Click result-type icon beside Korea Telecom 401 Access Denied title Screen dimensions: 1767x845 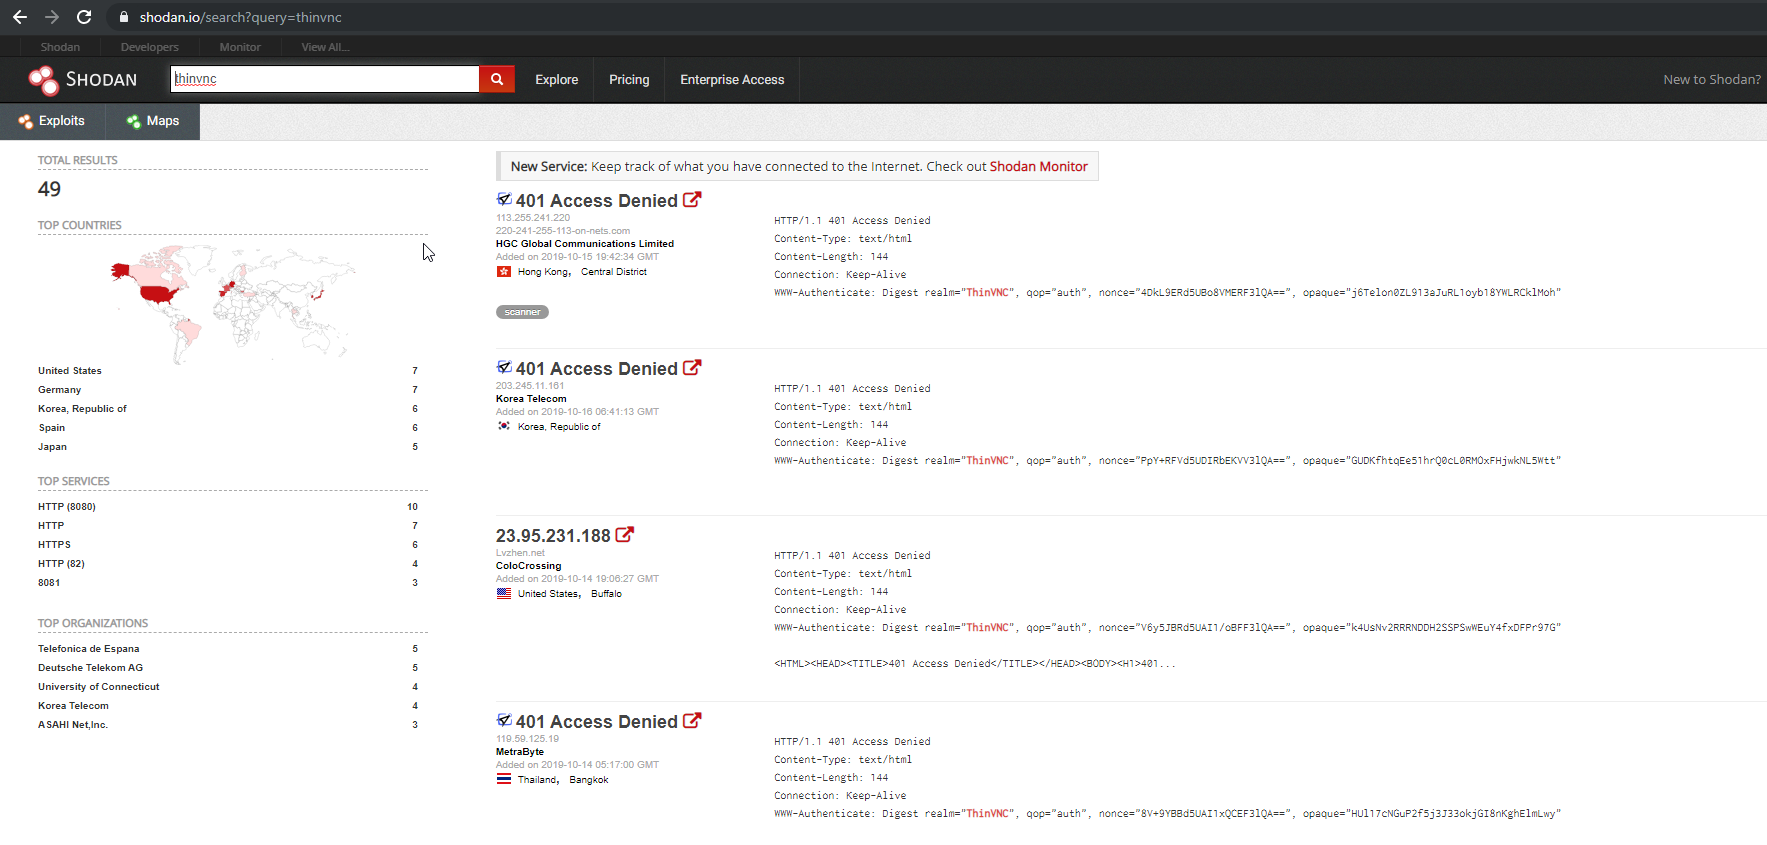pyautogui.click(x=504, y=367)
